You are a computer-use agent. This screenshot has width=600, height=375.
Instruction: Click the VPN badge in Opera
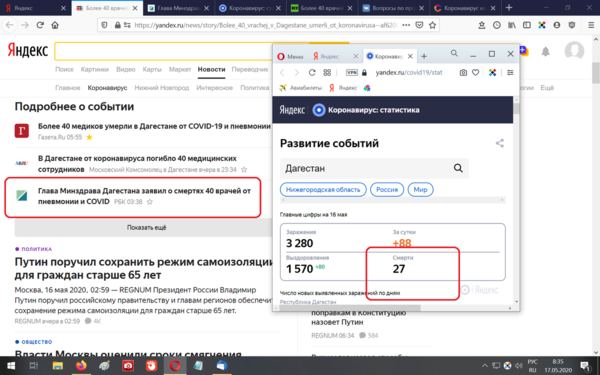tap(351, 72)
